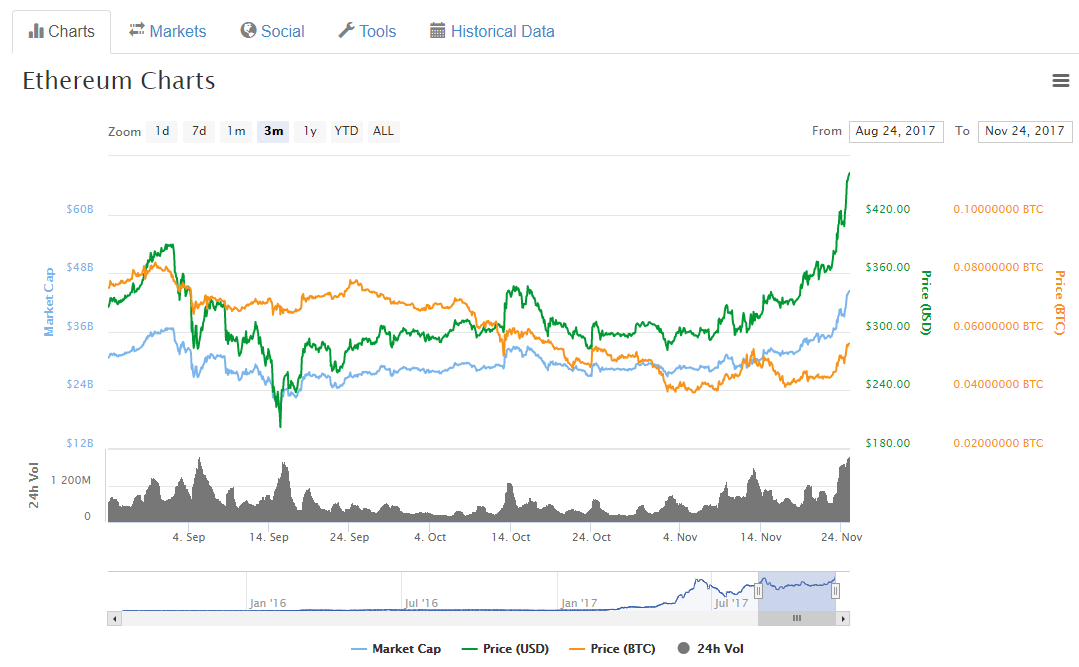Click the From date field
The width and height of the screenshot is (1079, 667).
click(x=895, y=131)
